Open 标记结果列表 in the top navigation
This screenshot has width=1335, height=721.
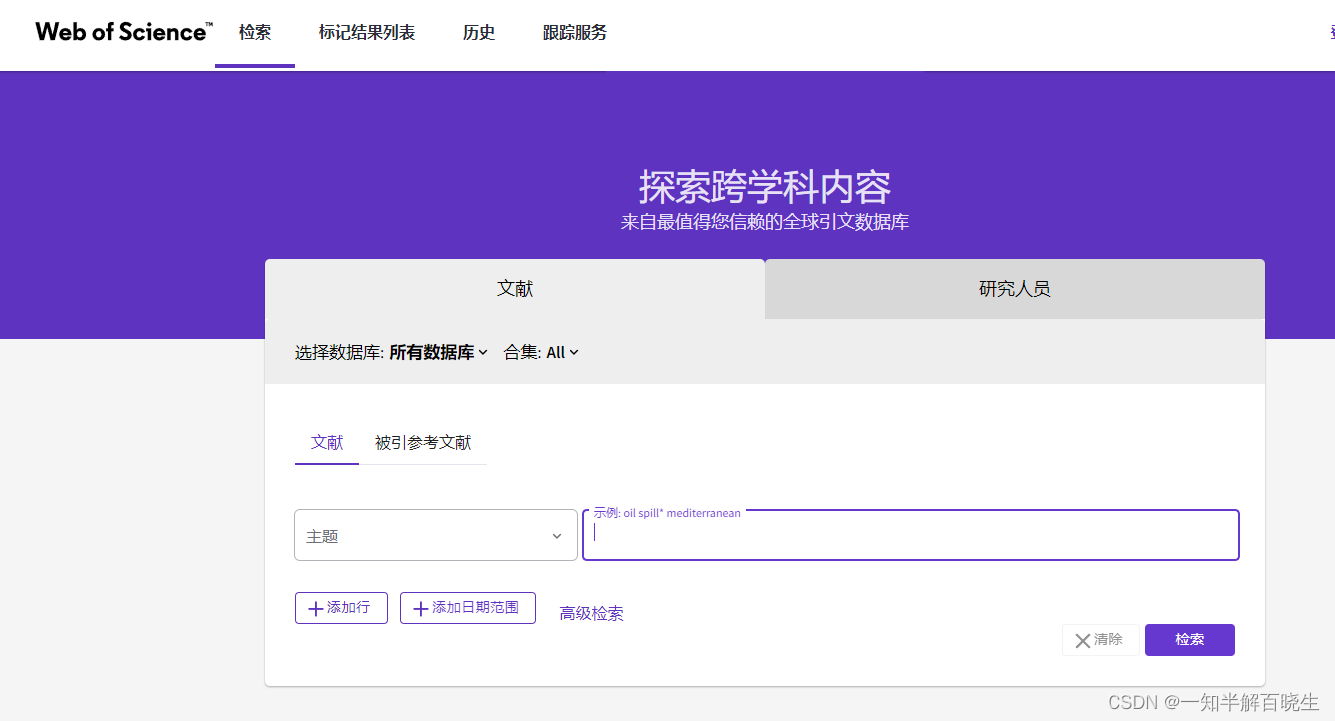pyautogui.click(x=367, y=33)
